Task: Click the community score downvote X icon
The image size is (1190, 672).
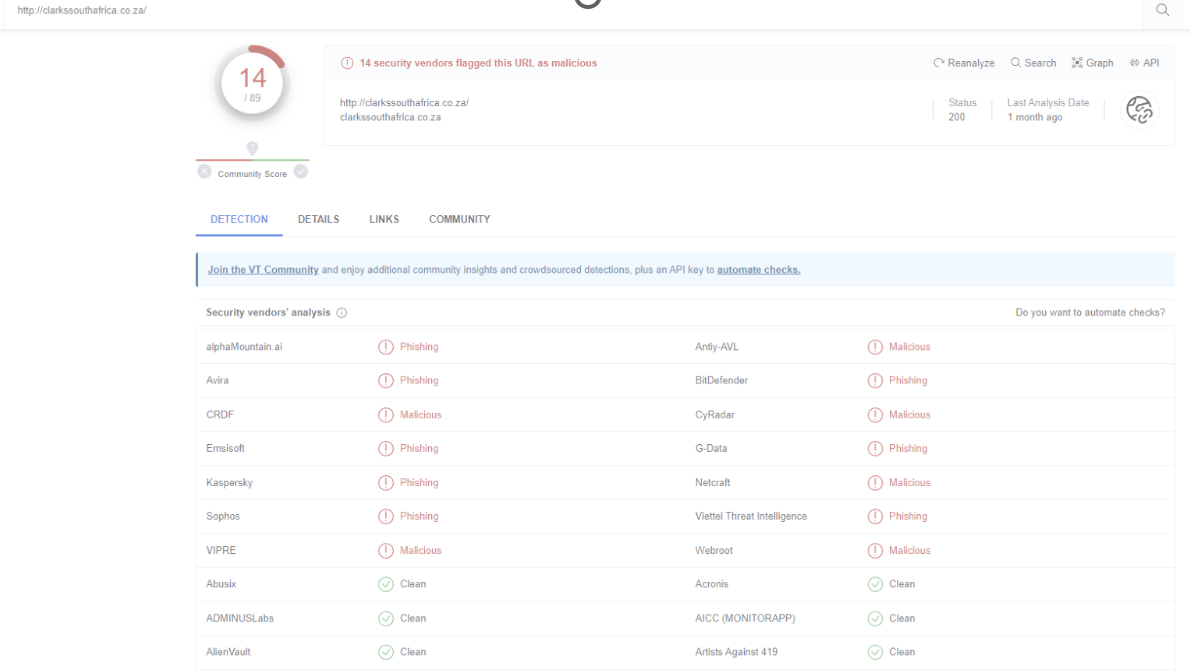Action: click(204, 172)
